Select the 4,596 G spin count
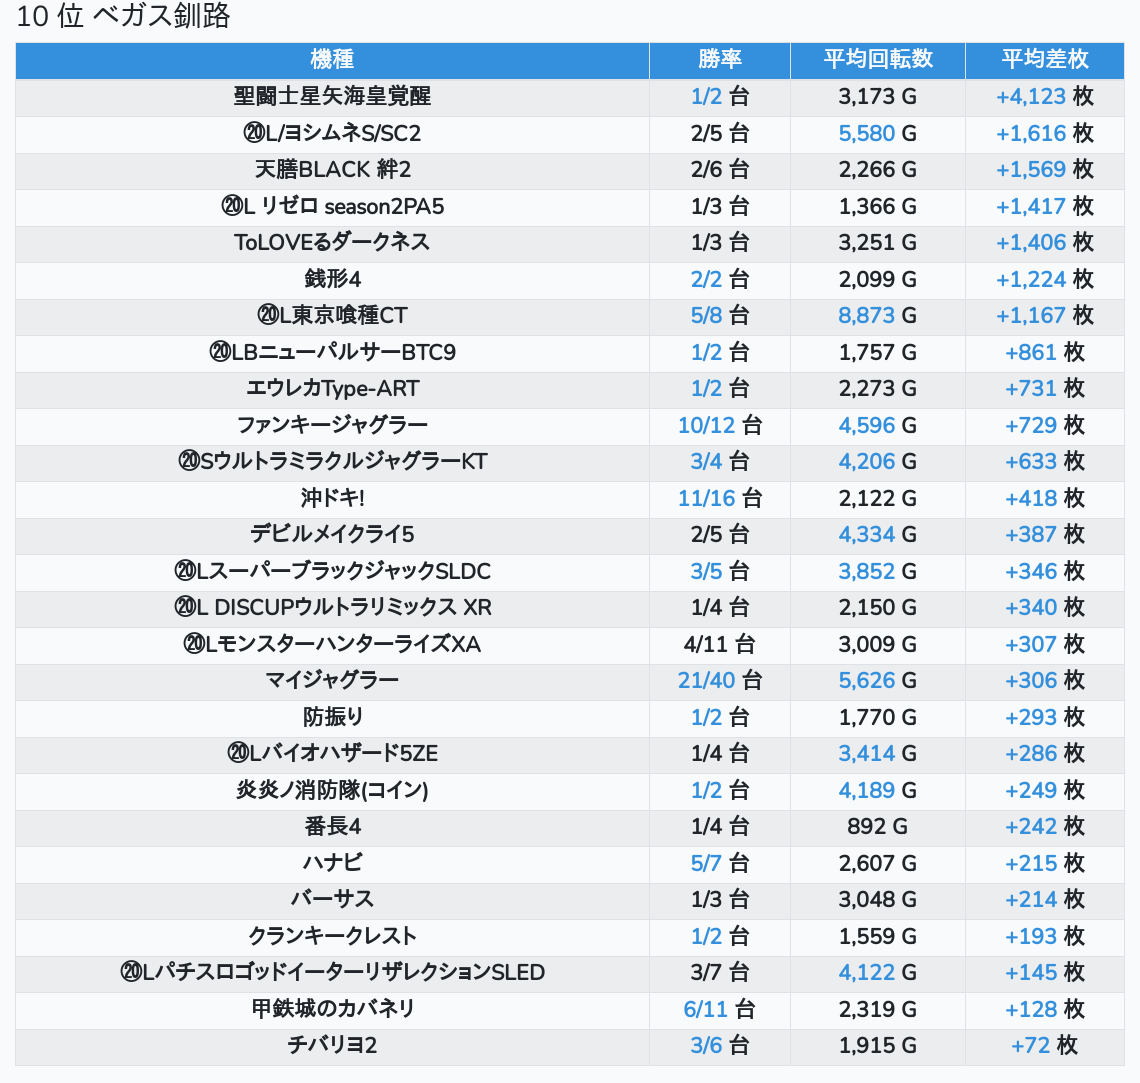Screen dimensions: 1140x1083 pos(878,425)
